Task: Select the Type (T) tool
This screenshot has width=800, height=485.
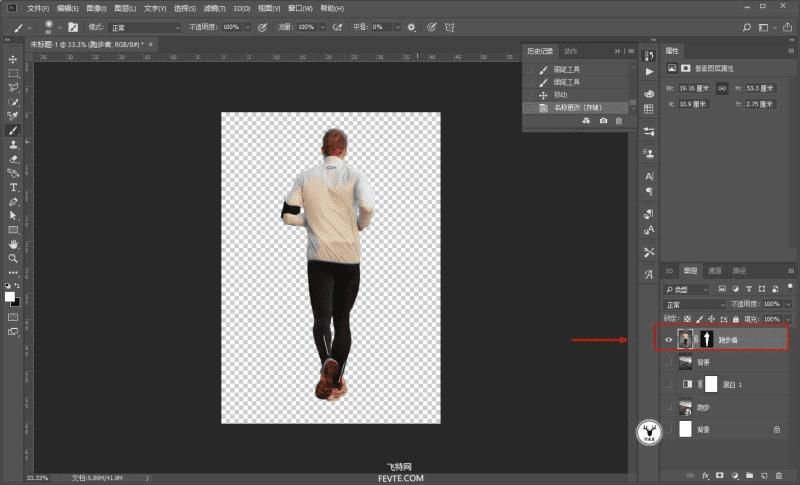Action: point(14,187)
